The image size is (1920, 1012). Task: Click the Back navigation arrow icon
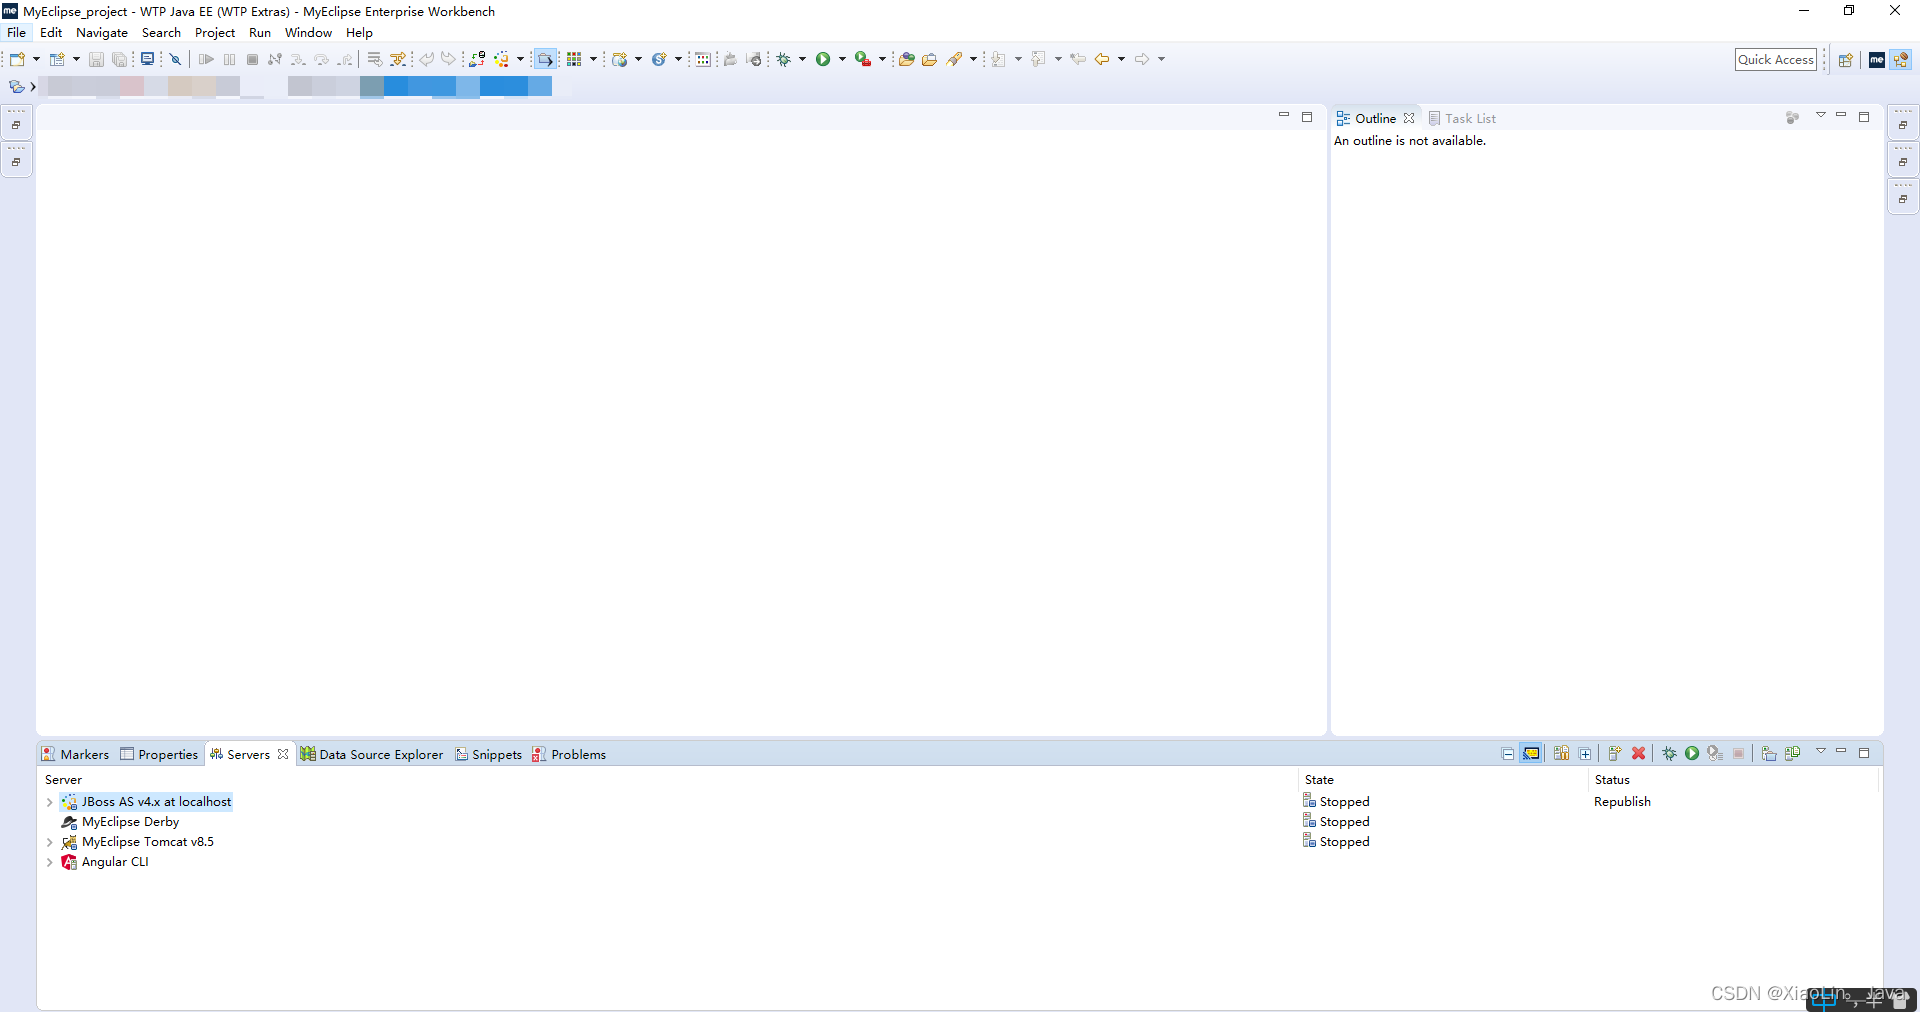(x=1102, y=59)
